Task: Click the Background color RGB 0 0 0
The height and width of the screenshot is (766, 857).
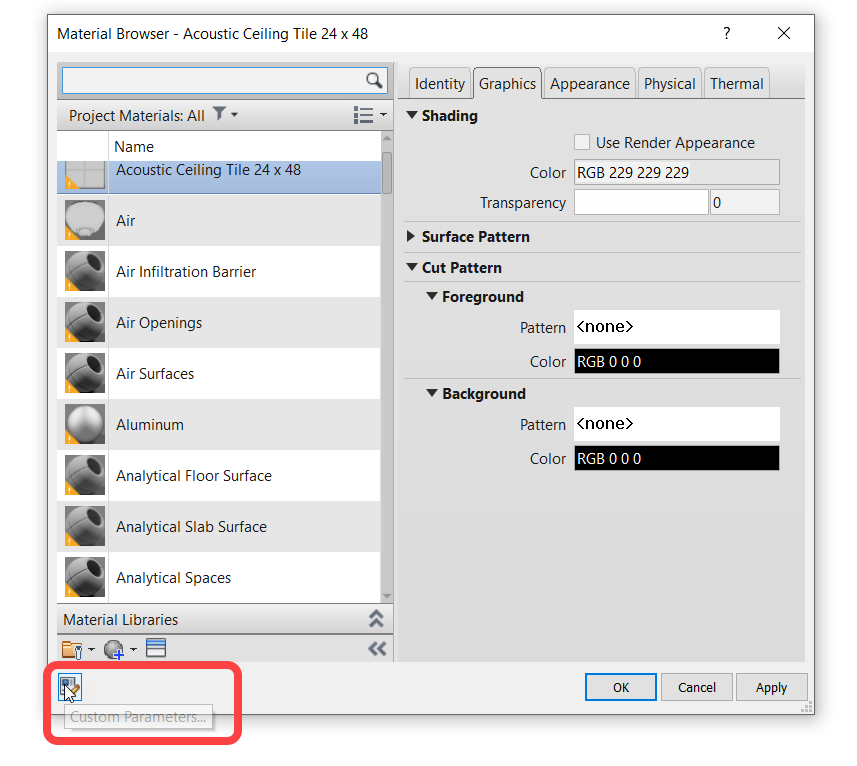Action: [677, 458]
